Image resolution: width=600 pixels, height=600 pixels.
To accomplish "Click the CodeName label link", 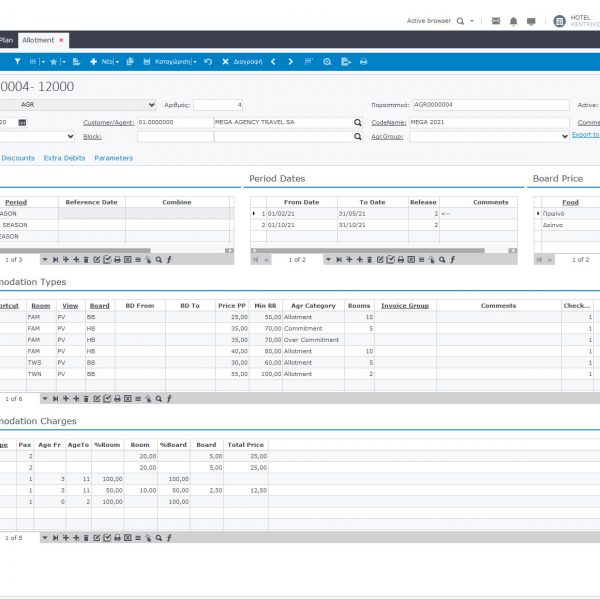I will [x=388, y=122].
